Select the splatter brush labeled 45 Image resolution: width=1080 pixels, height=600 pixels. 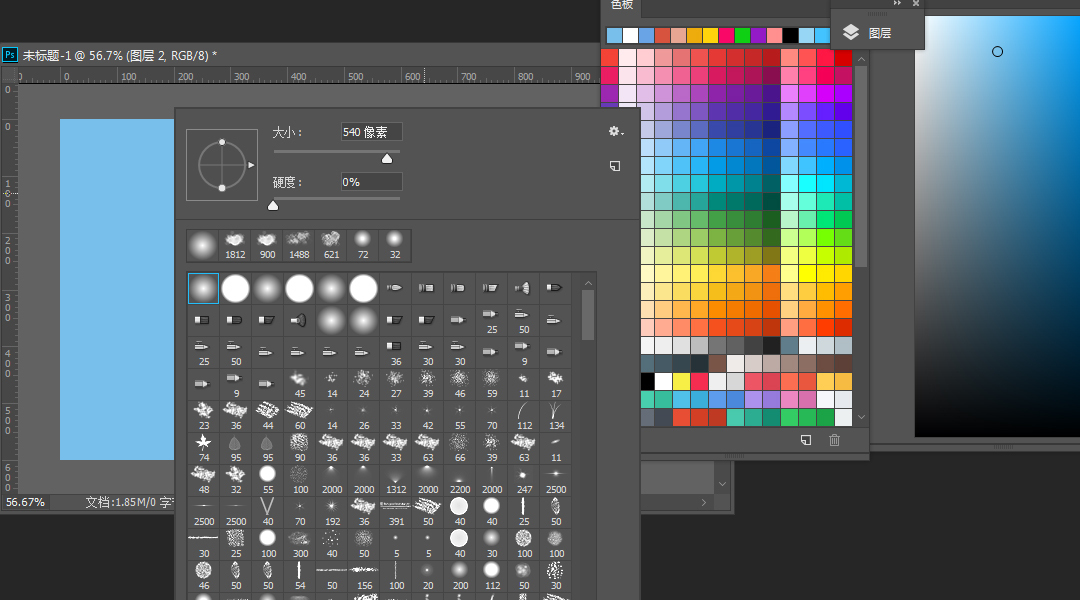(300, 384)
